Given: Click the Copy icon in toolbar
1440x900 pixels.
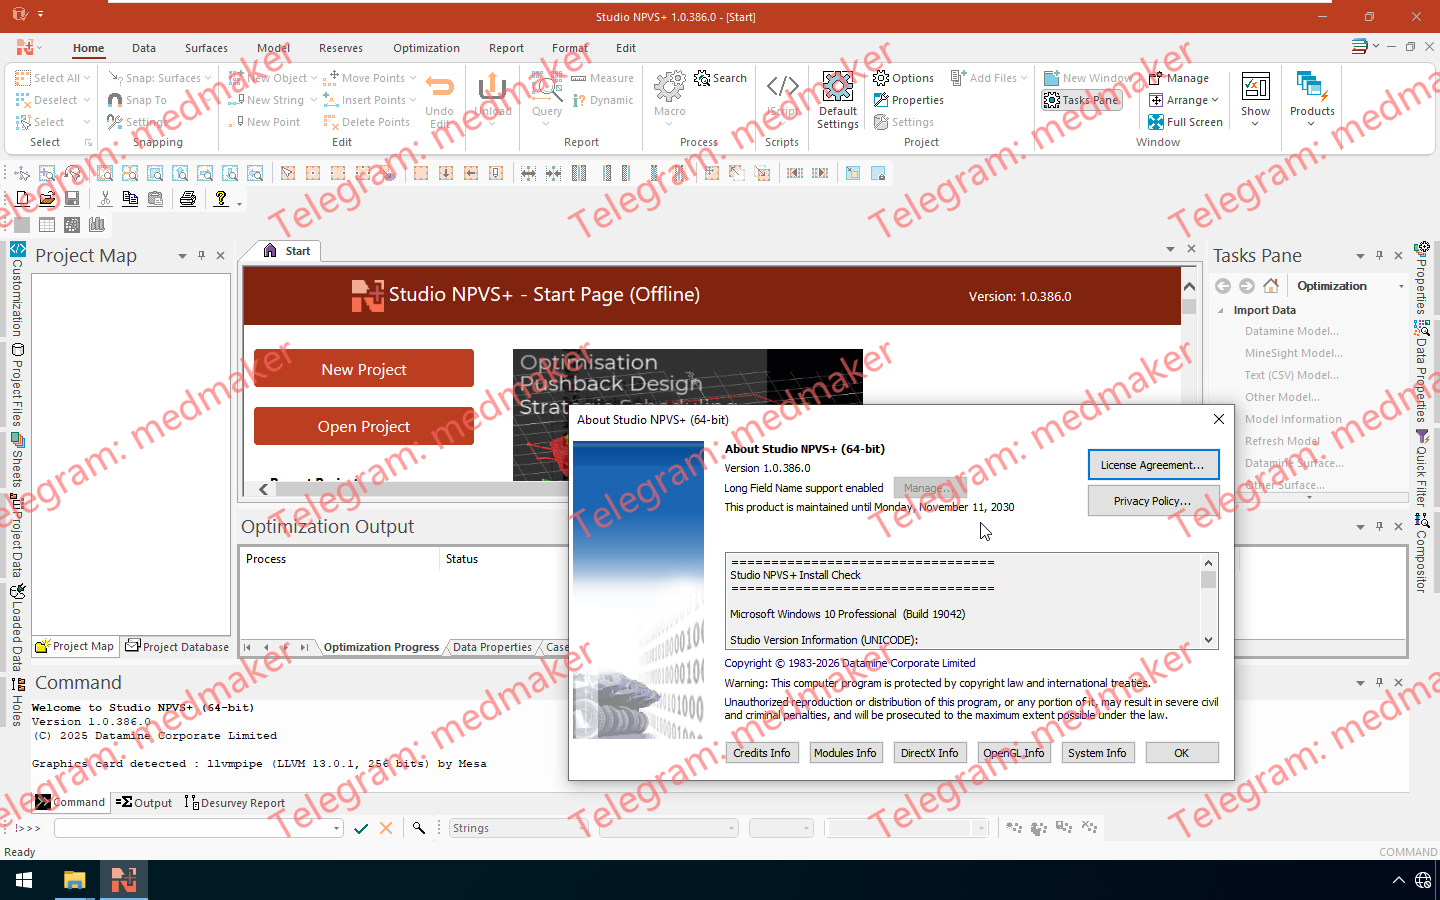Looking at the screenshot, I should (x=130, y=199).
